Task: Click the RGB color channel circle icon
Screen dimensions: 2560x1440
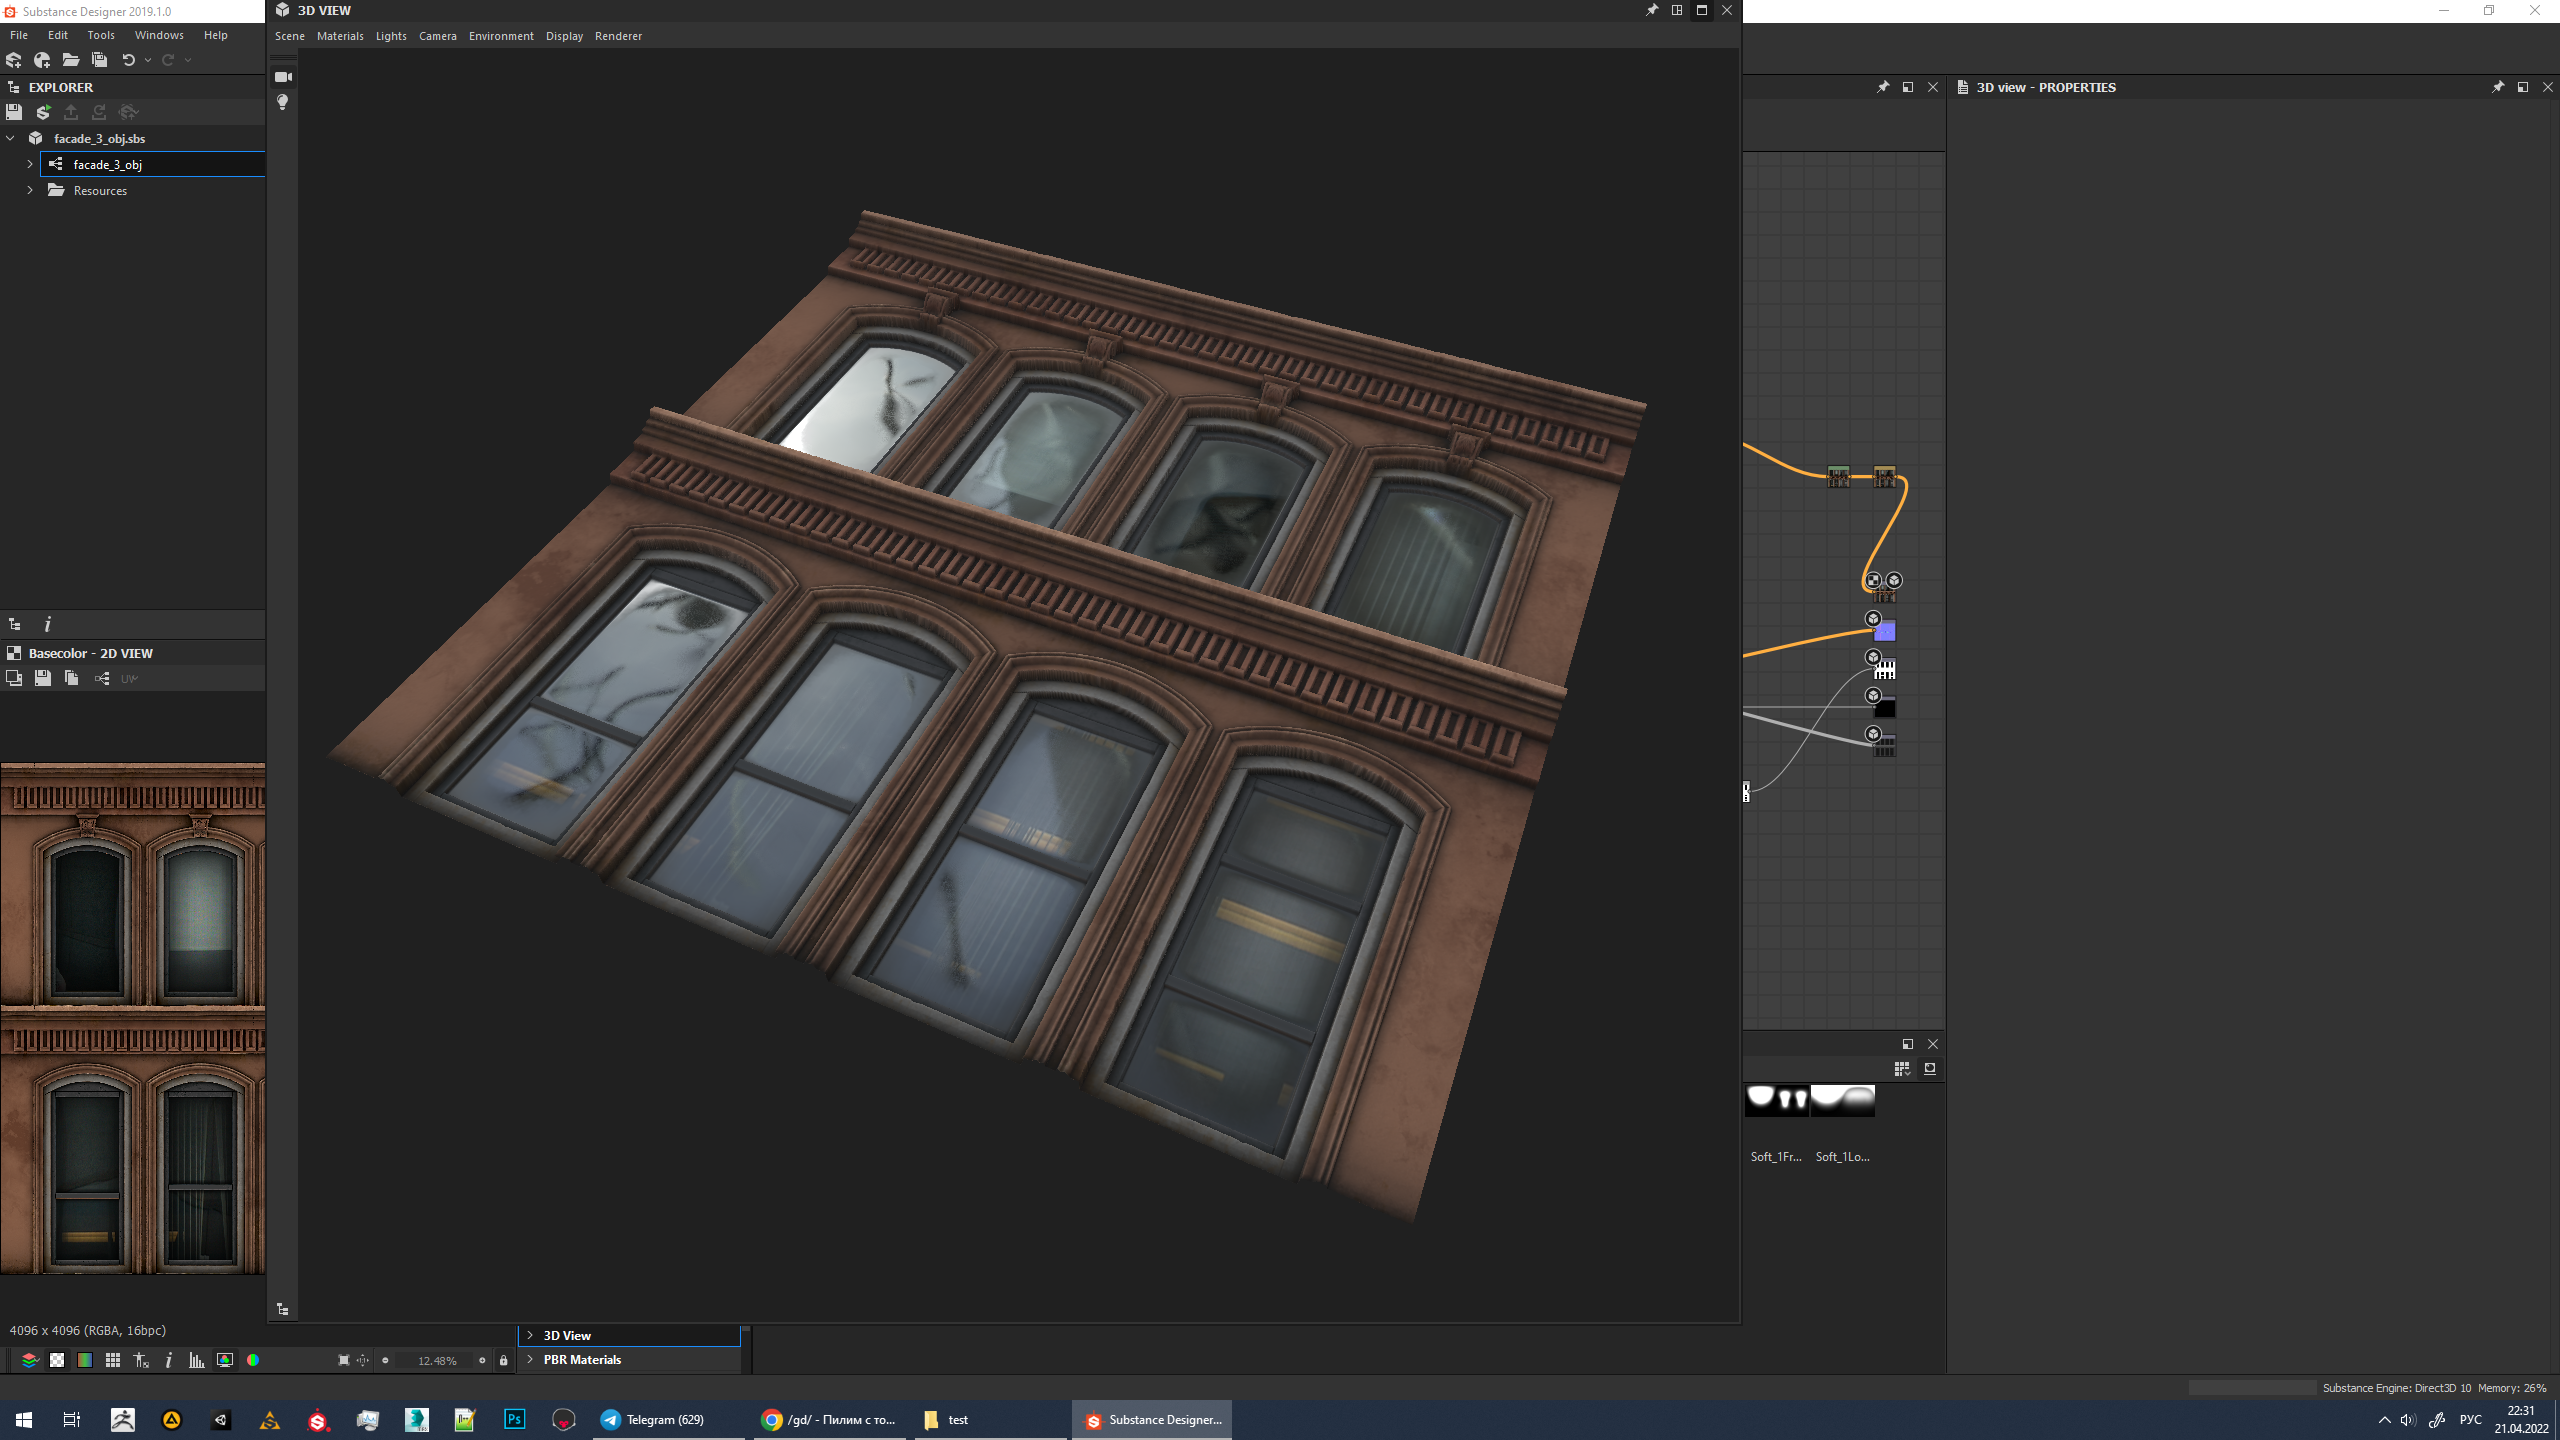Action: (x=253, y=1360)
